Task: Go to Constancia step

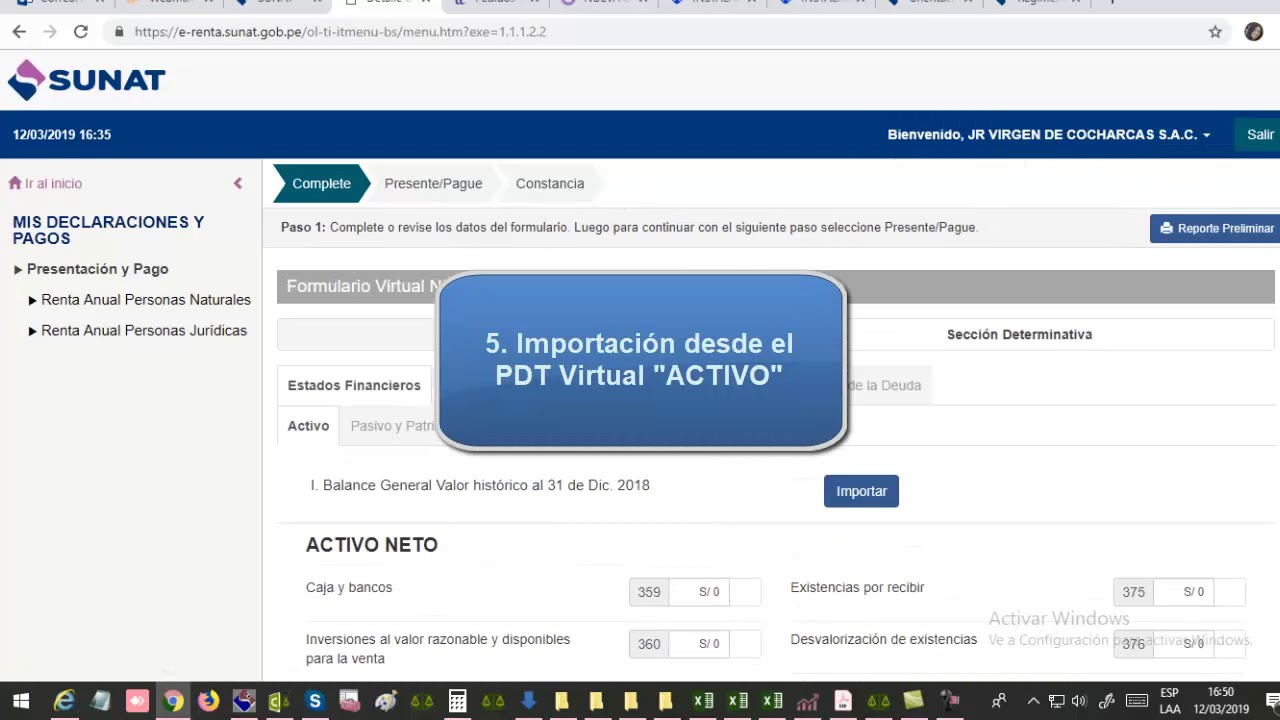Action: 550,184
